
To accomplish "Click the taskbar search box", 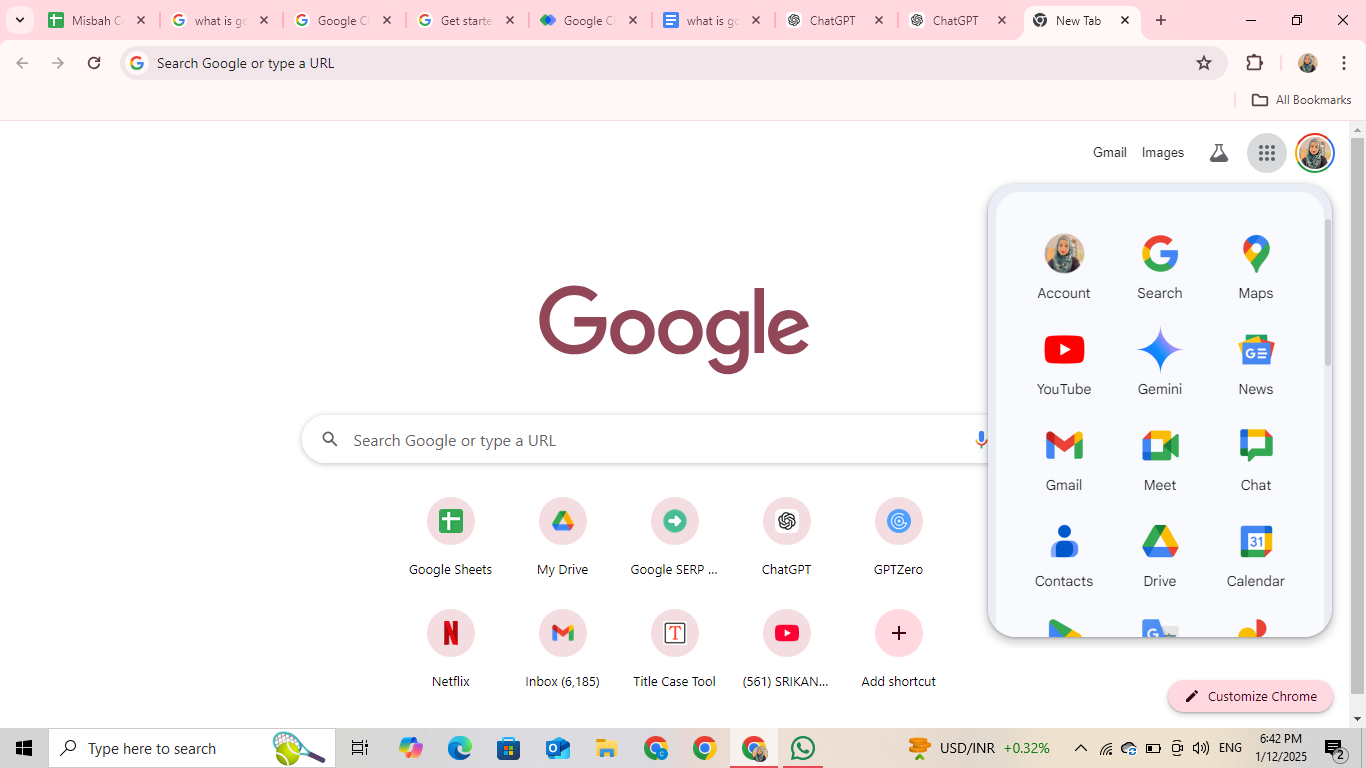I will [x=192, y=748].
